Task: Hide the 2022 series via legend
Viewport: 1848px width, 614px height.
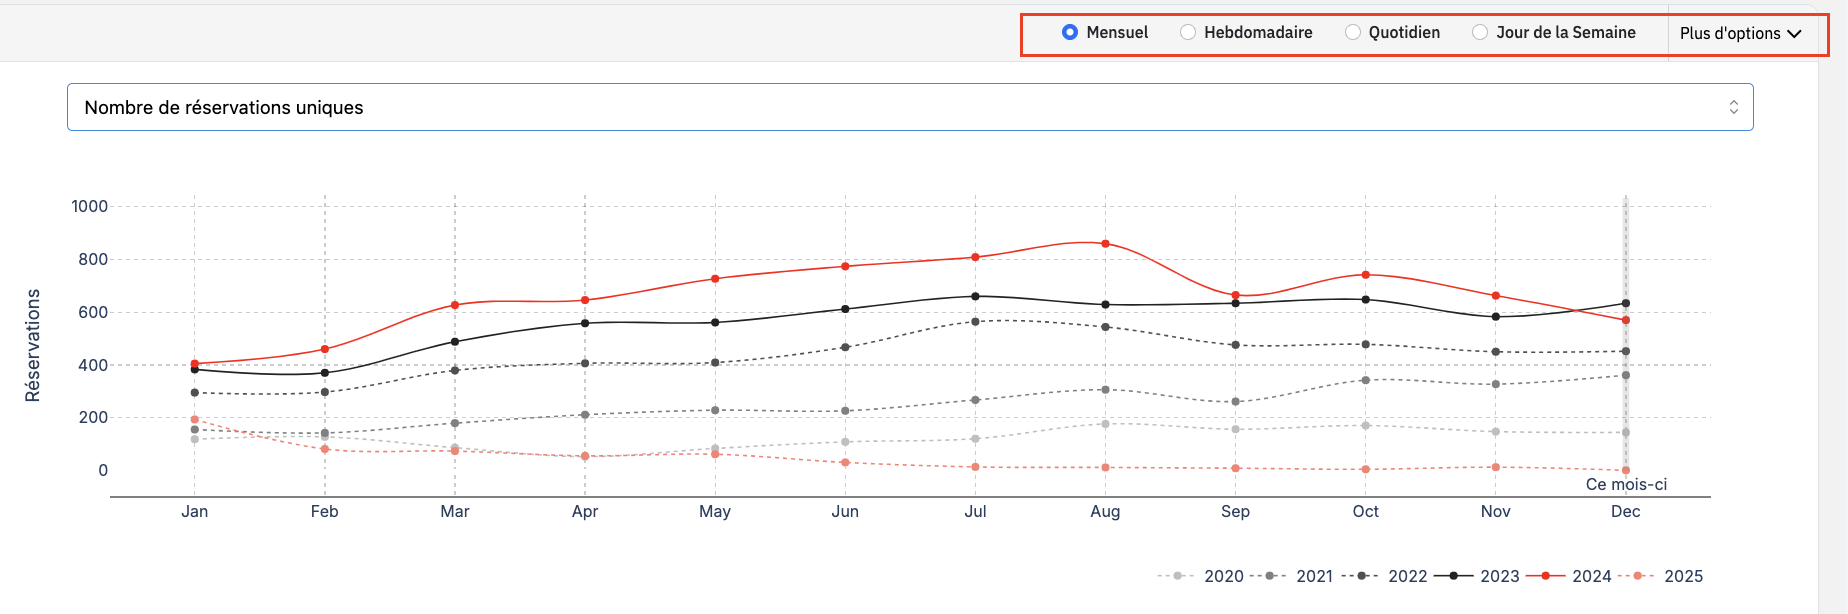Action: point(1384,576)
